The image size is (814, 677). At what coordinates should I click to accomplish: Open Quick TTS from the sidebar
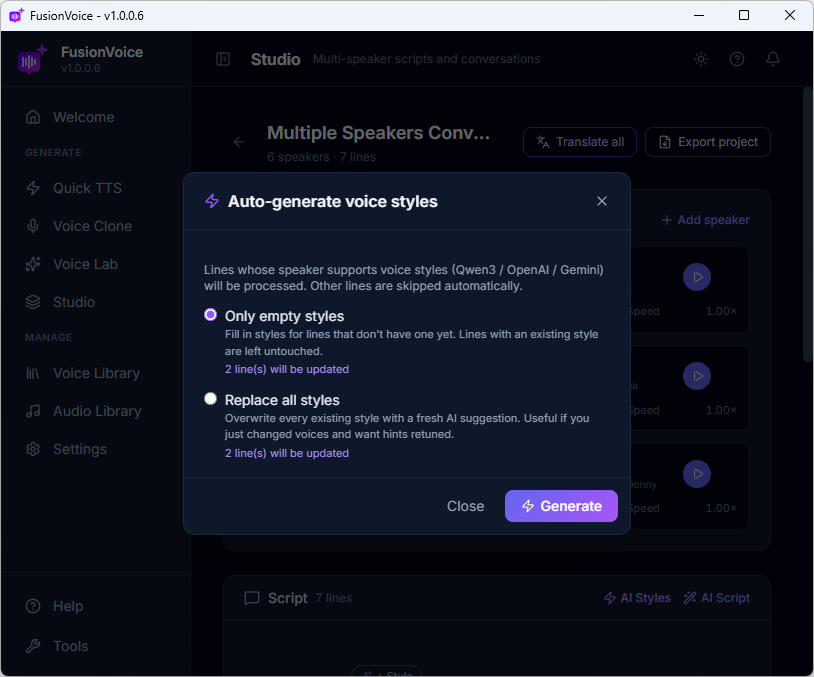(x=96, y=188)
